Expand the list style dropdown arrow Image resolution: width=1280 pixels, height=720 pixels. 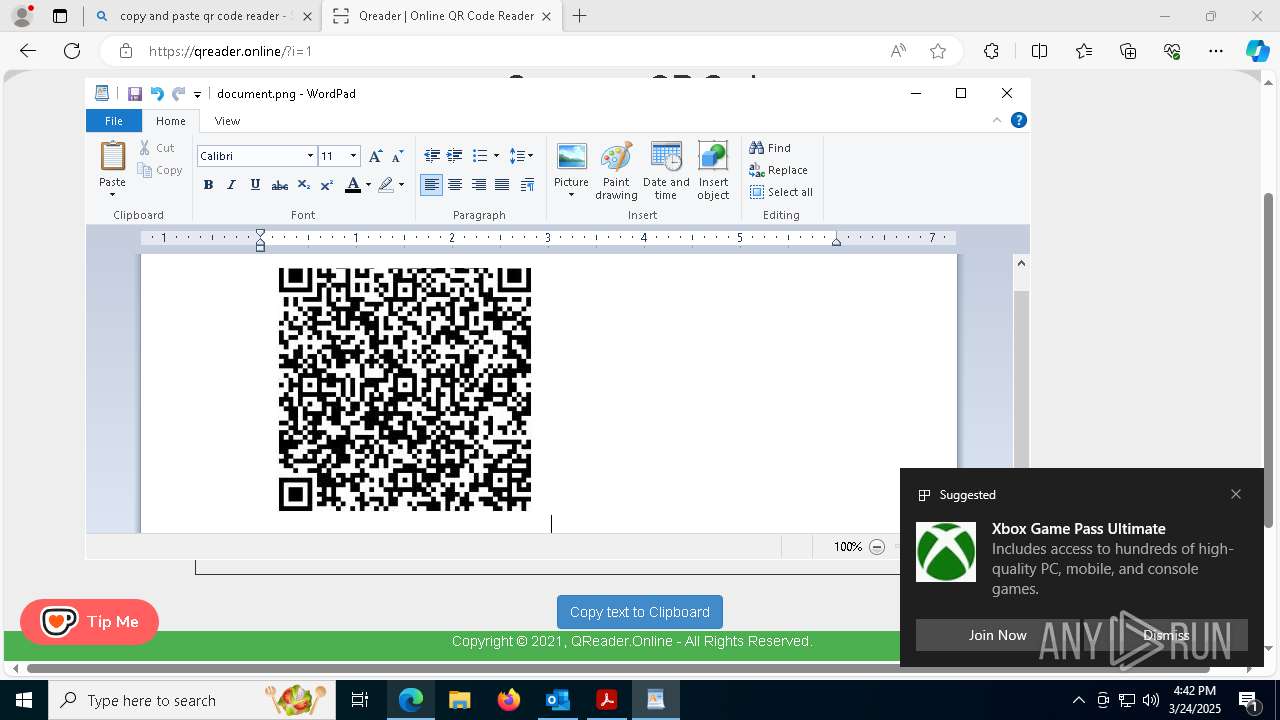point(496,156)
